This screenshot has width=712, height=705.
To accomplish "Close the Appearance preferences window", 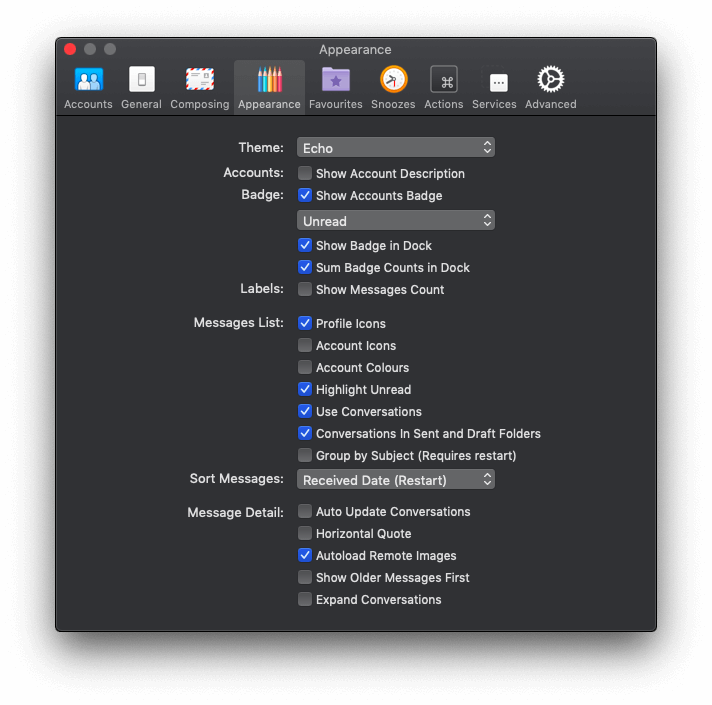I will 70,49.
